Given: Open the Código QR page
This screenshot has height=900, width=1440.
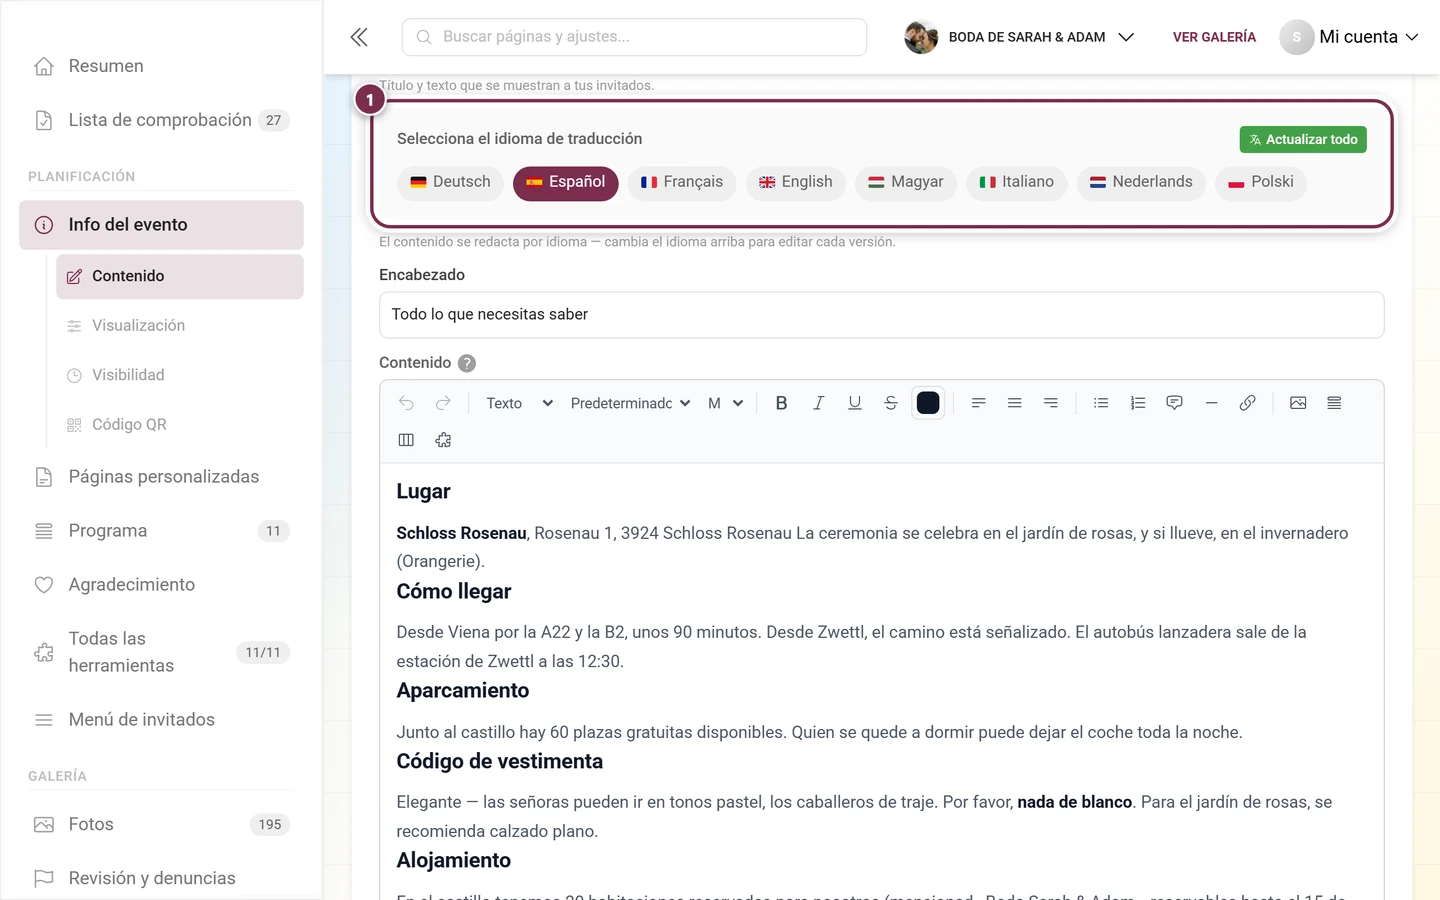Looking at the screenshot, I should coord(180,425).
